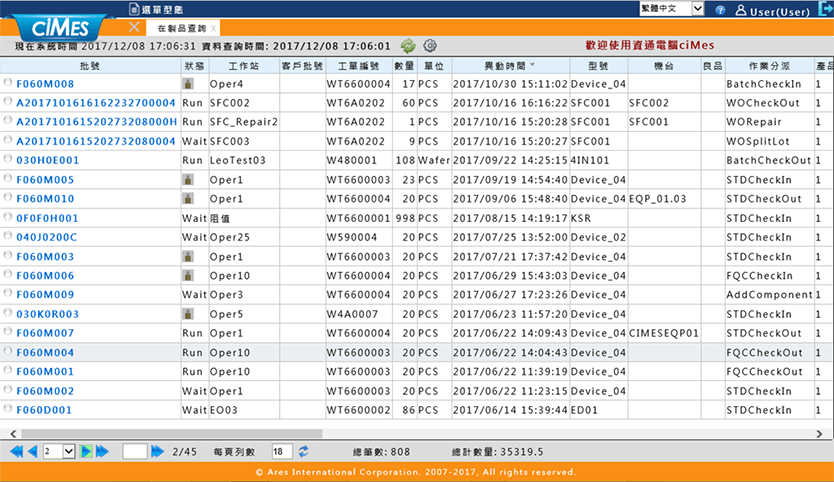Screen dimensions: 834x482
Task: Go to the first page
Action: point(16,452)
